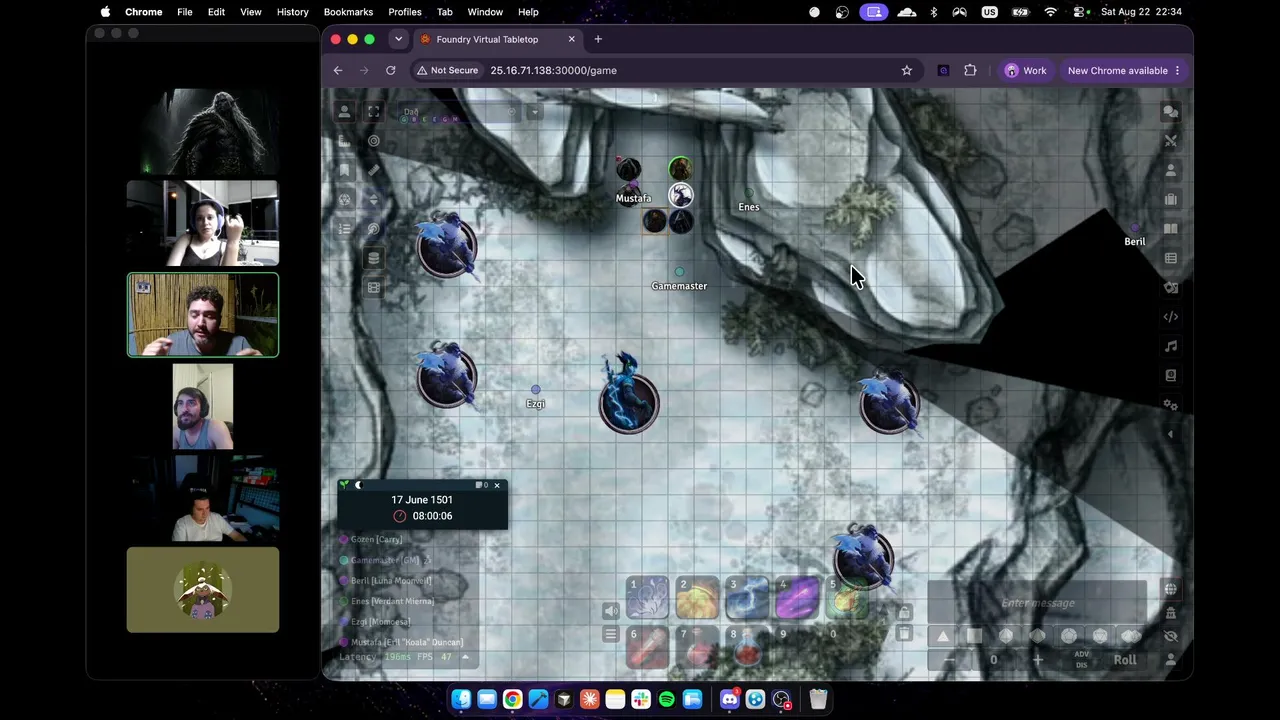The width and height of the screenshot is (1280, 720).
Task: Select player Beril [Luna Moonveil] in list
Action: [x=391, y=581]
